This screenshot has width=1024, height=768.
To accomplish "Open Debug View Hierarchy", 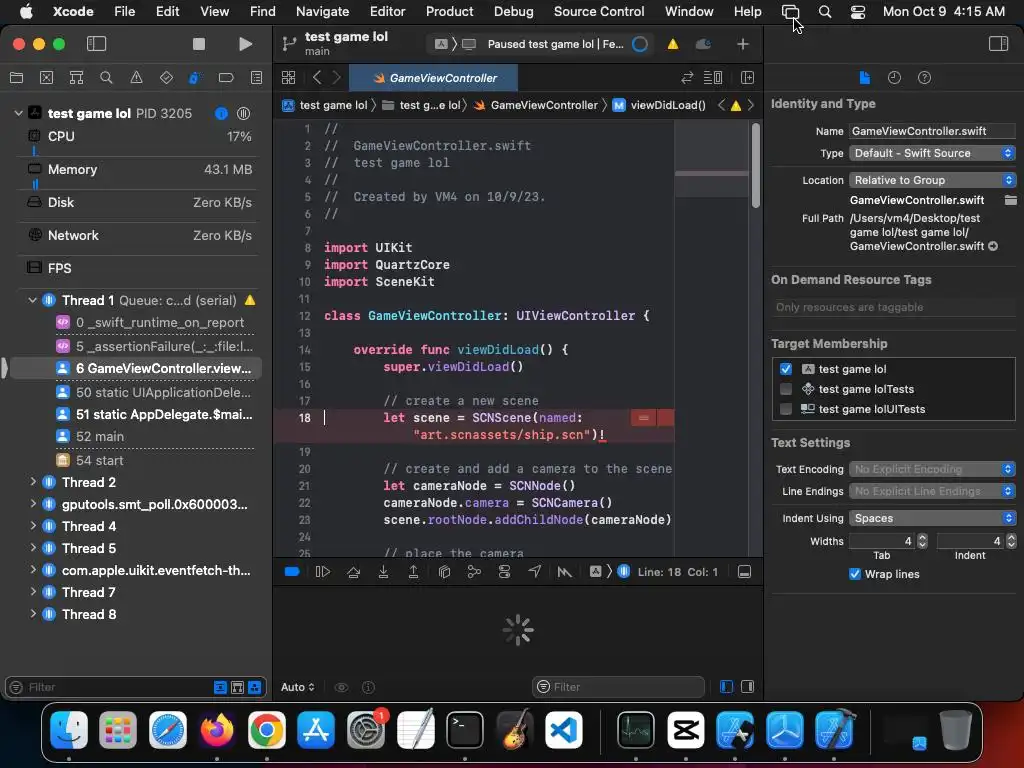I will (444, 572).
